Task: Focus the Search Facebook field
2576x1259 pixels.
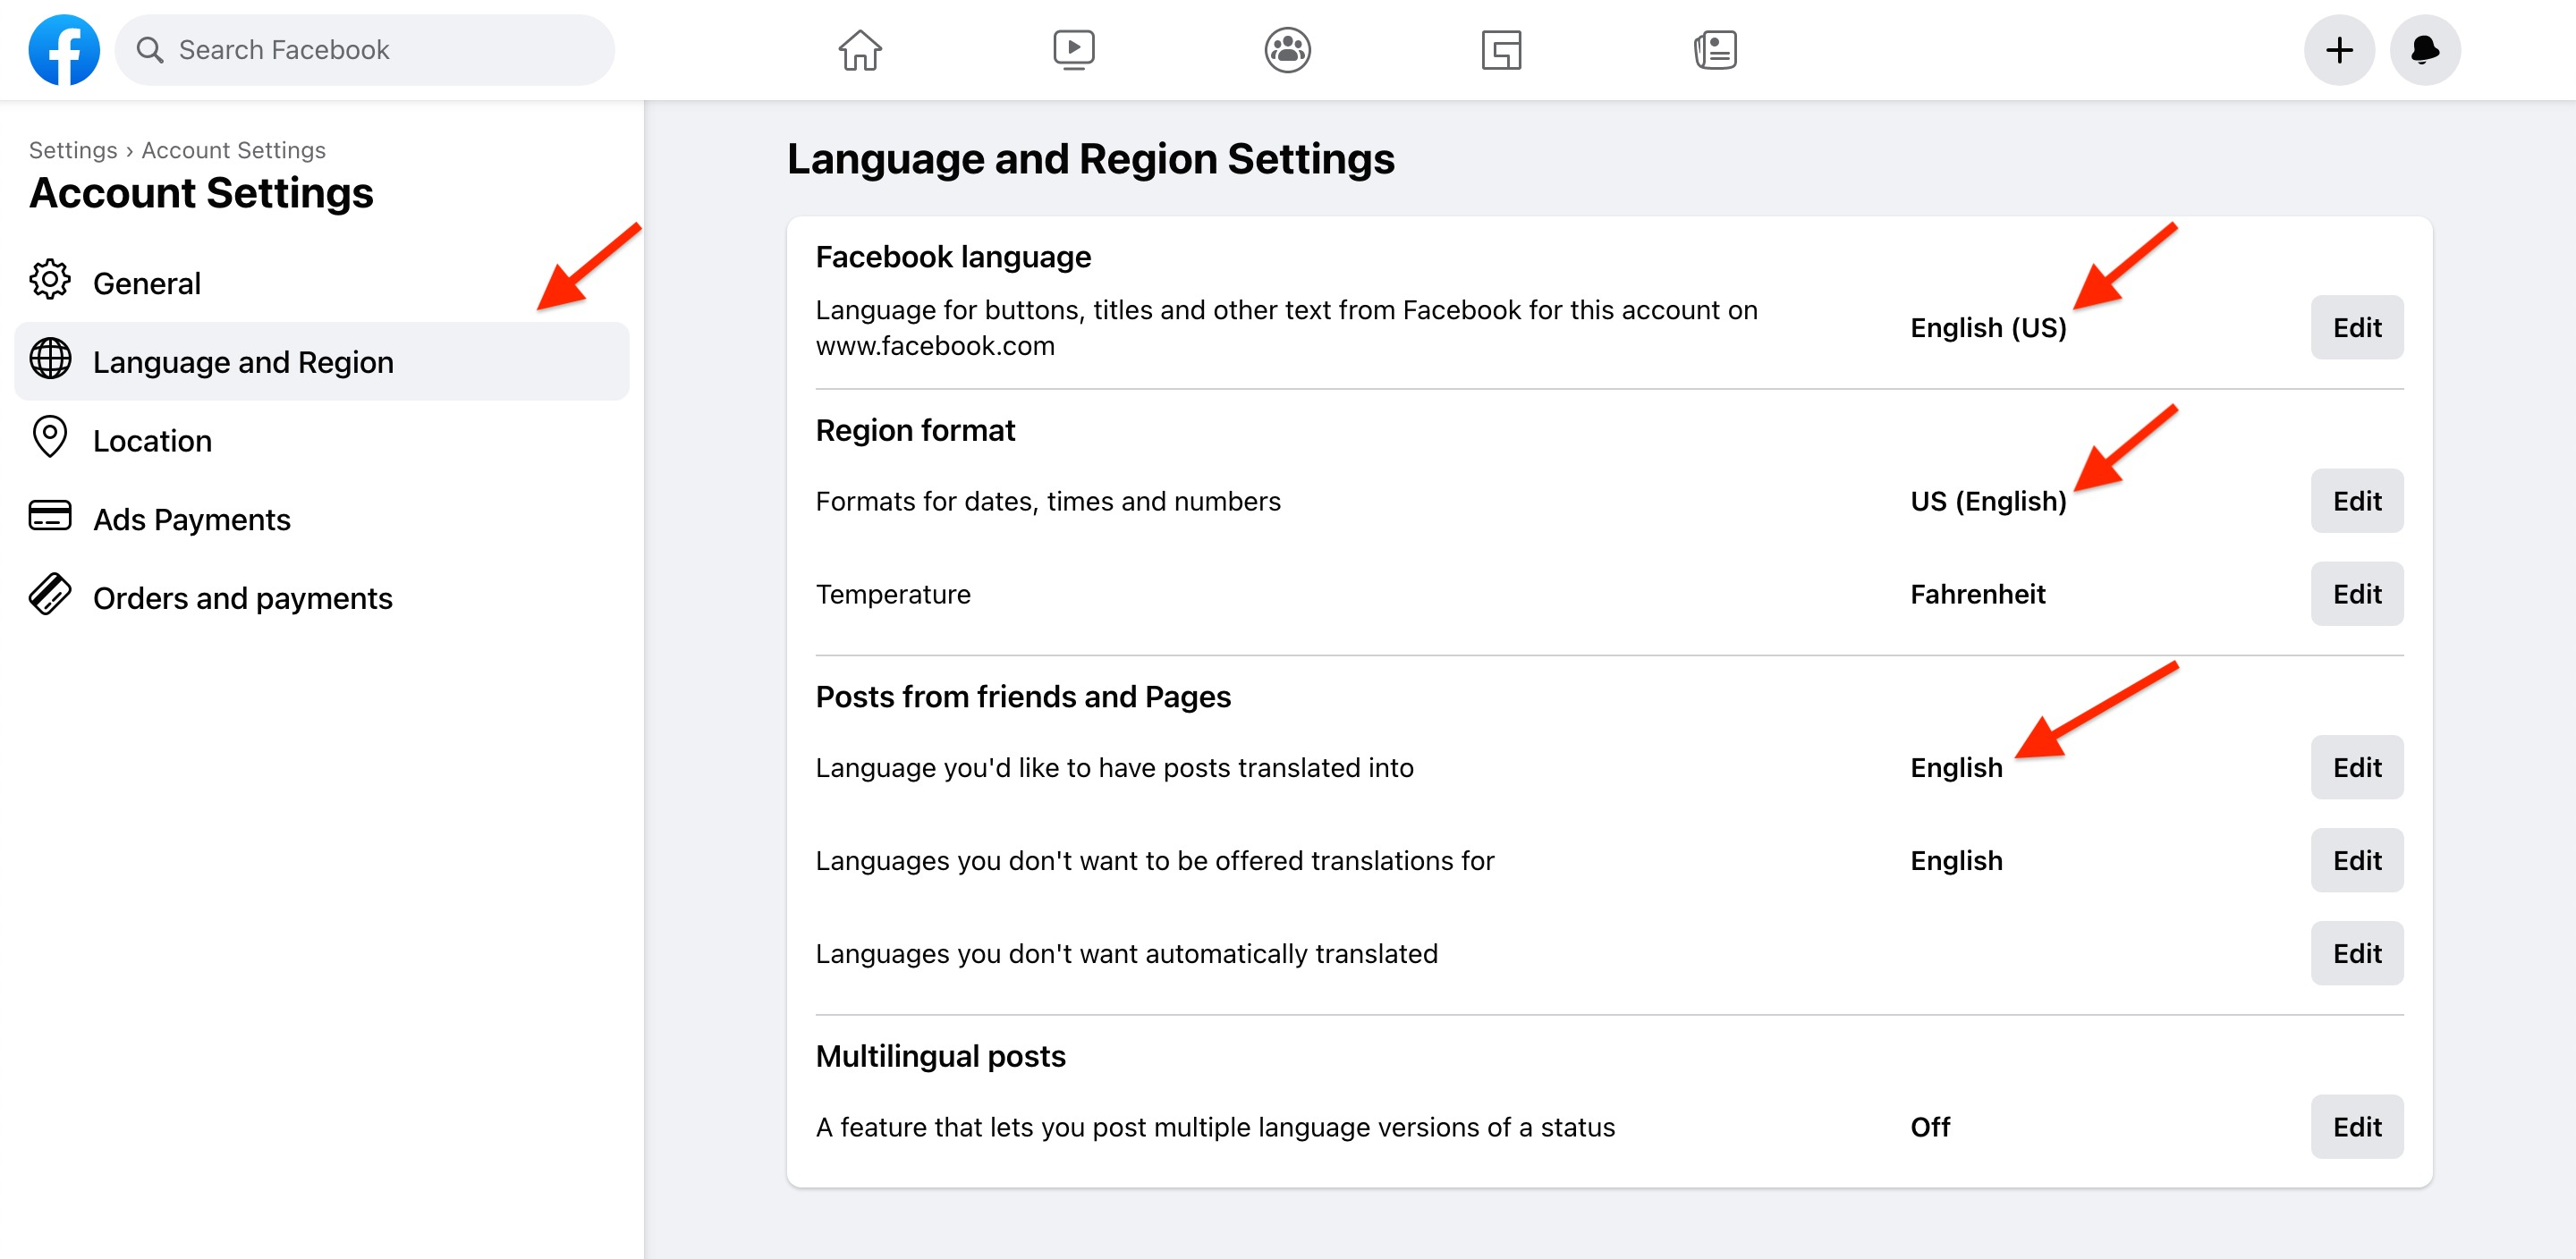Action: (x=365, y=50)
